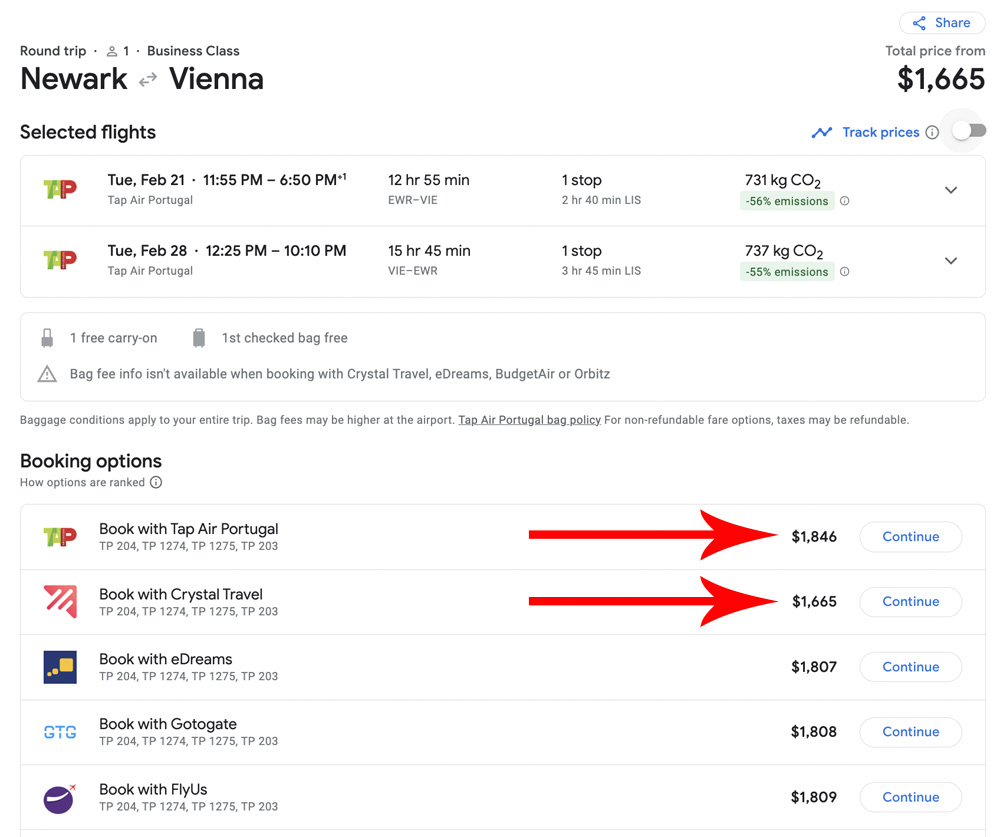Click the How options are ranked text
The image size is (1000, 837).
(82, 482)
